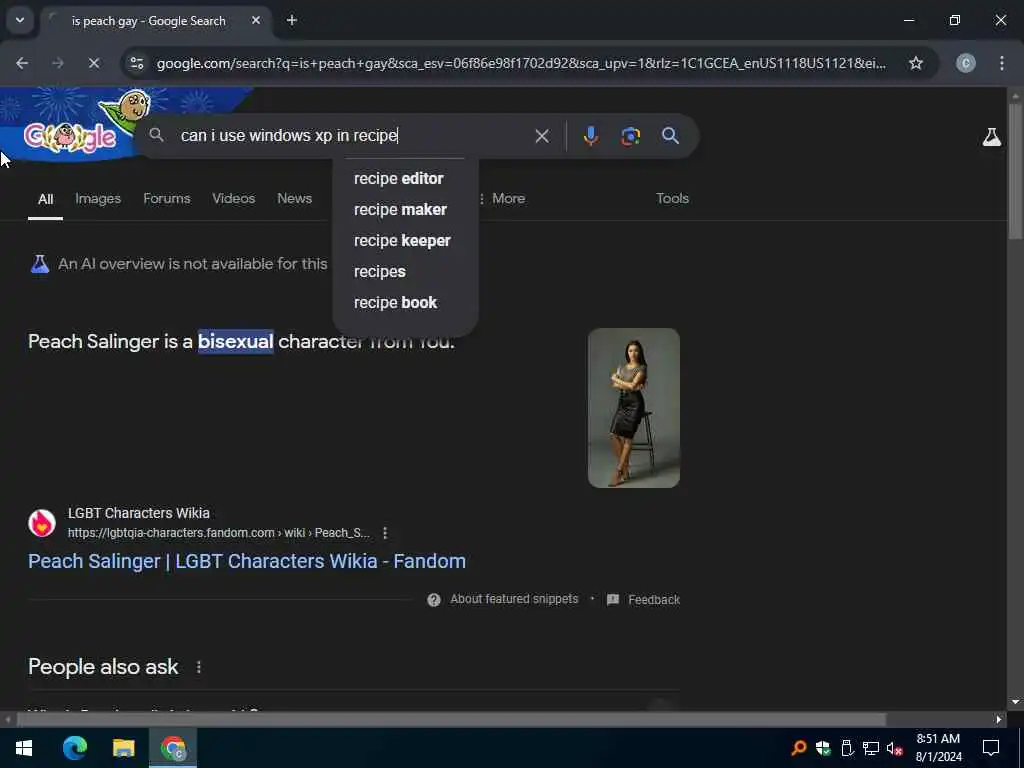The image size is (1024, 768).
Task: Open Google Lens image search
Action: [630, 136]
